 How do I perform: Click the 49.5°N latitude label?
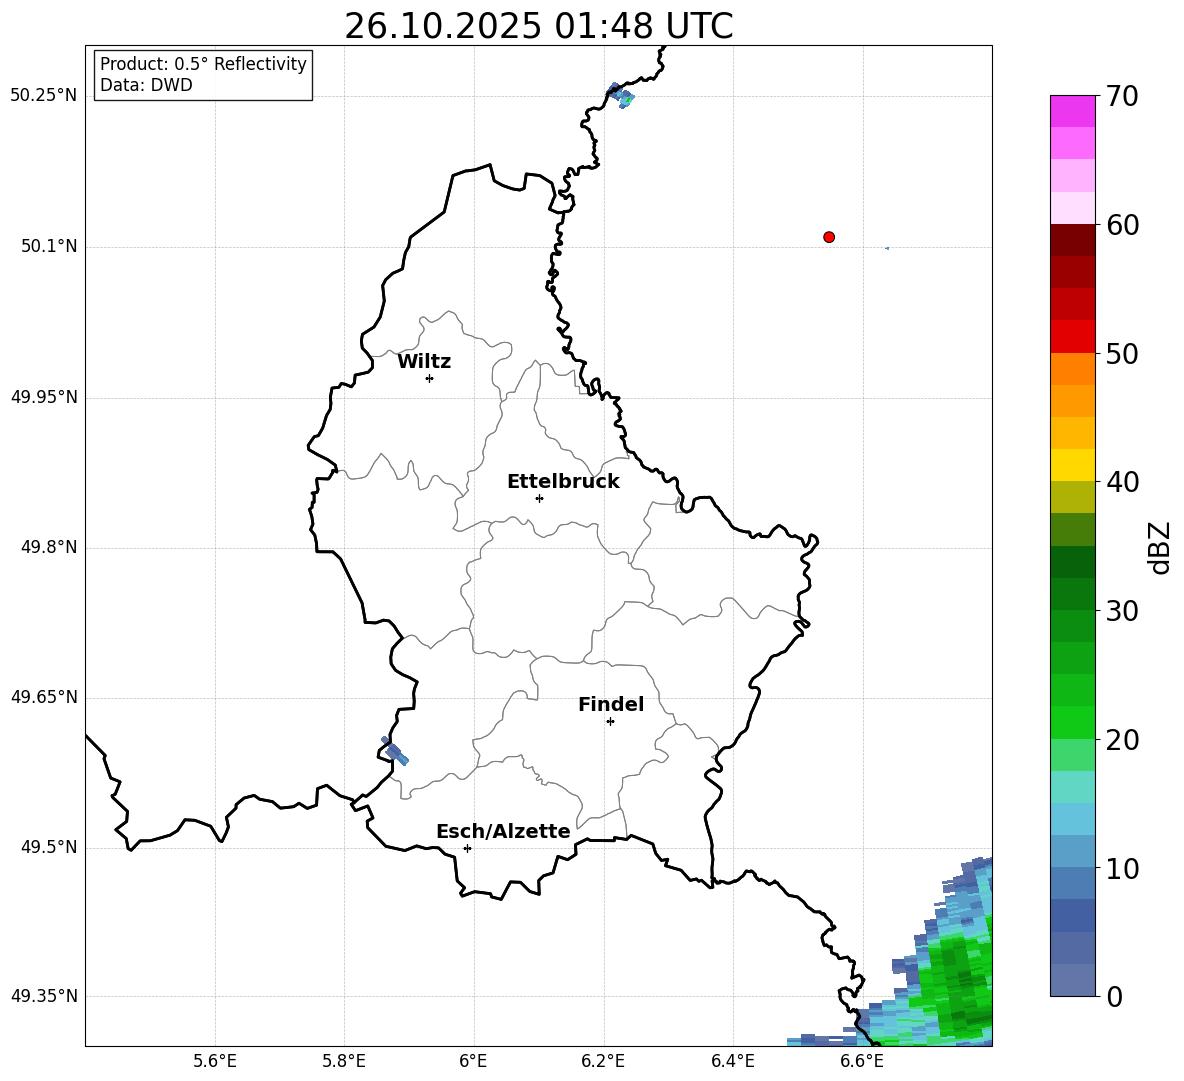pos(49,847)
